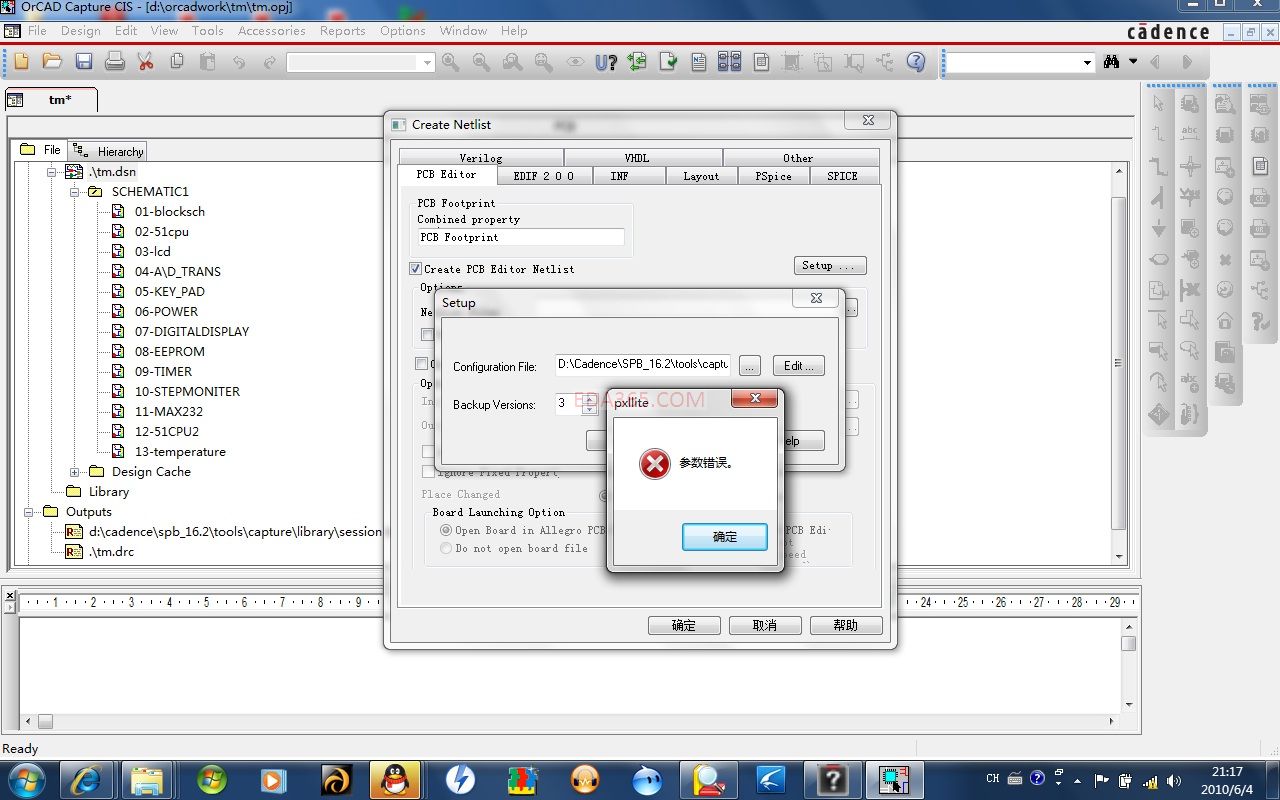This screenshot has width=1280, height=800.
Task: Click the Paste clipboard icon
Action: tap(208, 62)
